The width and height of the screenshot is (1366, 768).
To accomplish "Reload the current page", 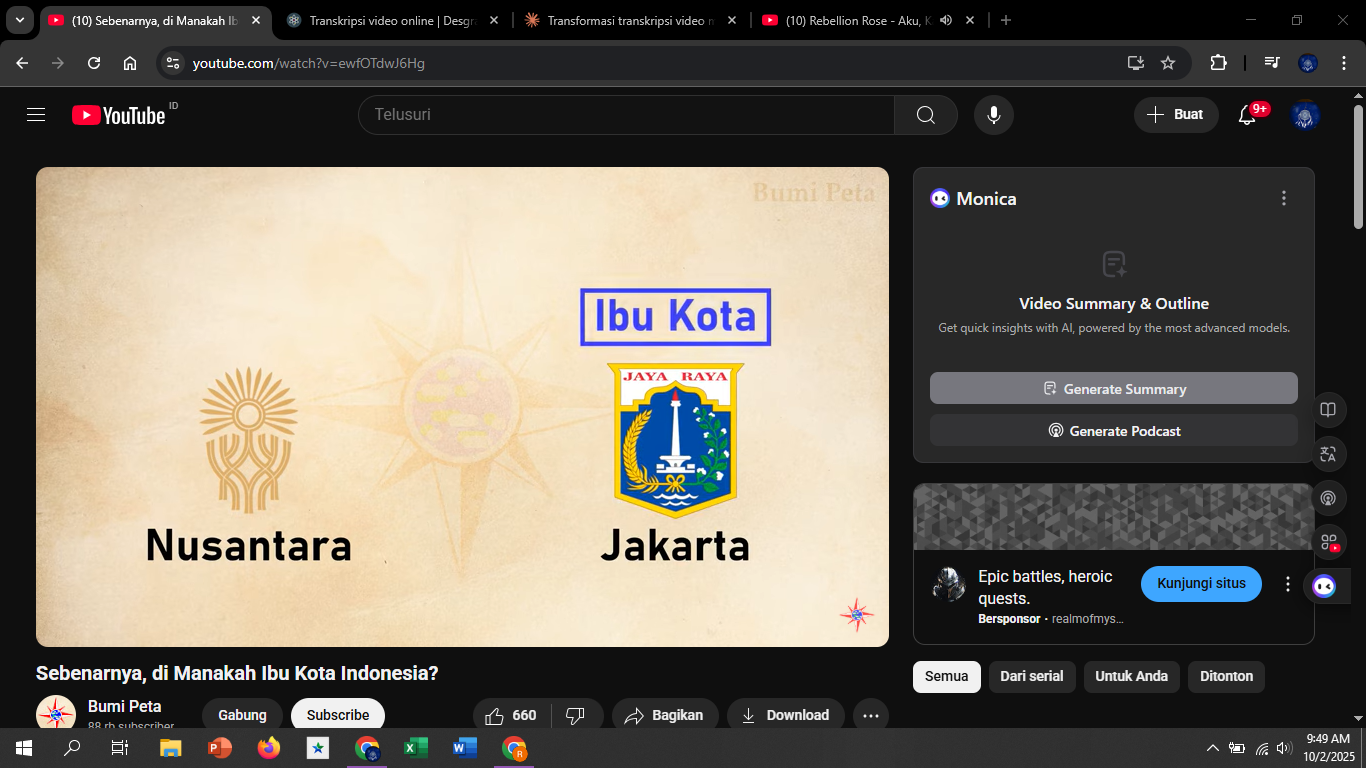I will [94, 63].
